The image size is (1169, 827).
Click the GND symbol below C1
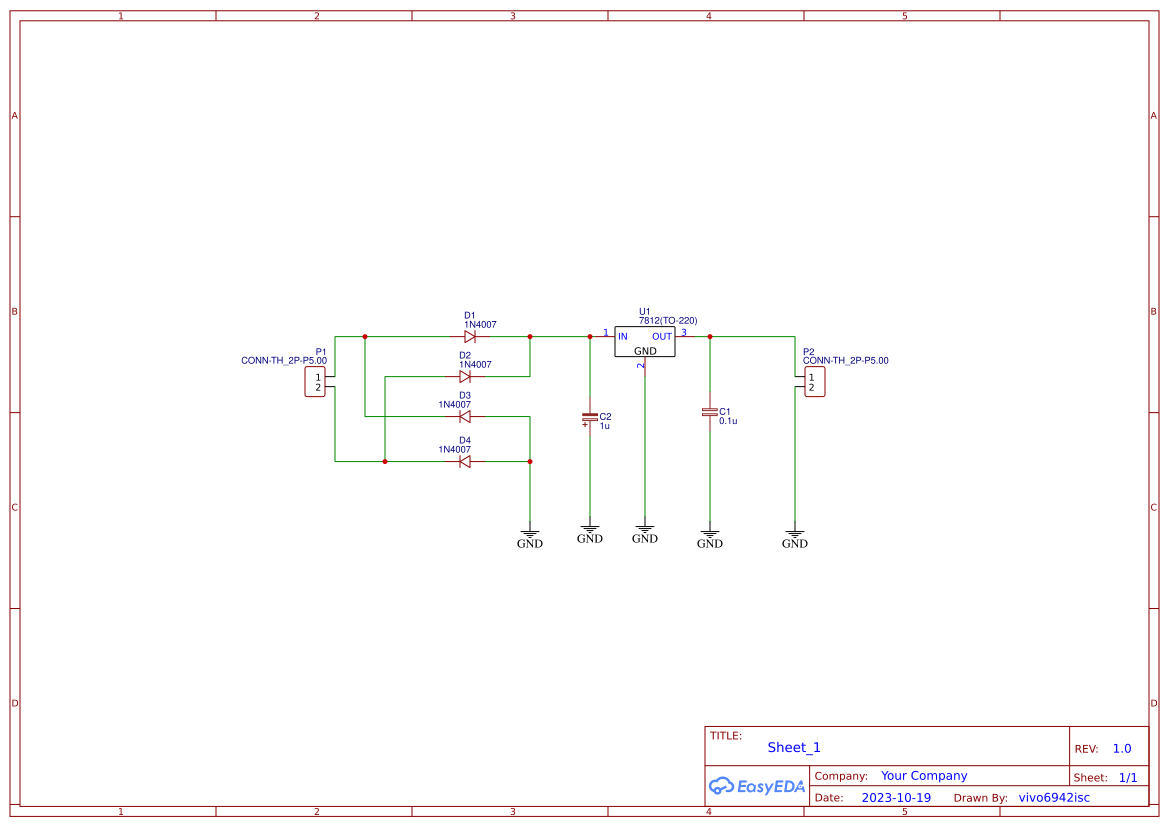point(710,535)
